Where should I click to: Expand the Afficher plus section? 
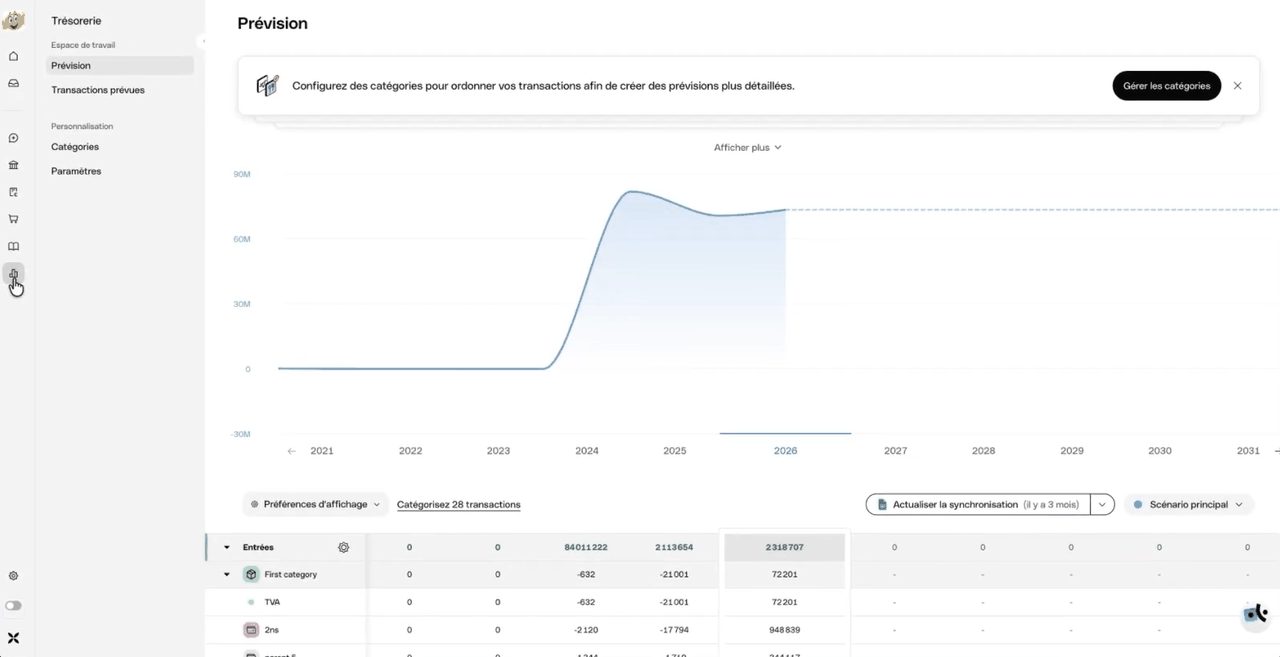[747, 147]
